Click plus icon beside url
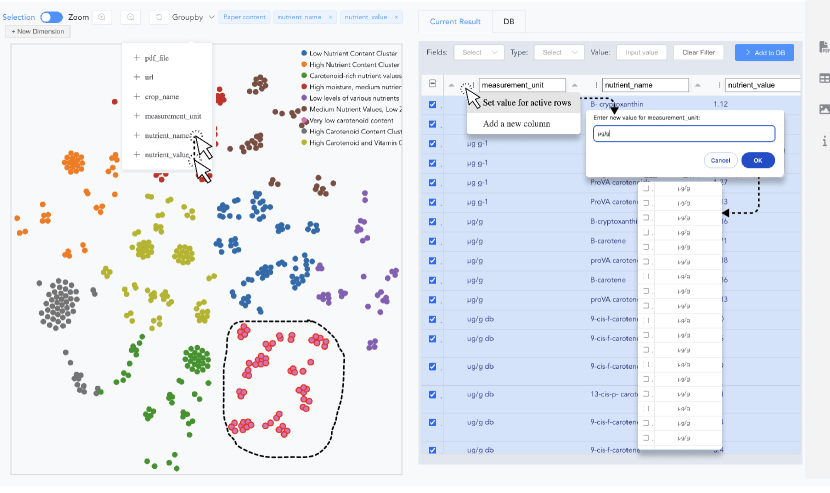Image resolution: width=830 pixels, height=493 pixels. click(x=137, y=77)
